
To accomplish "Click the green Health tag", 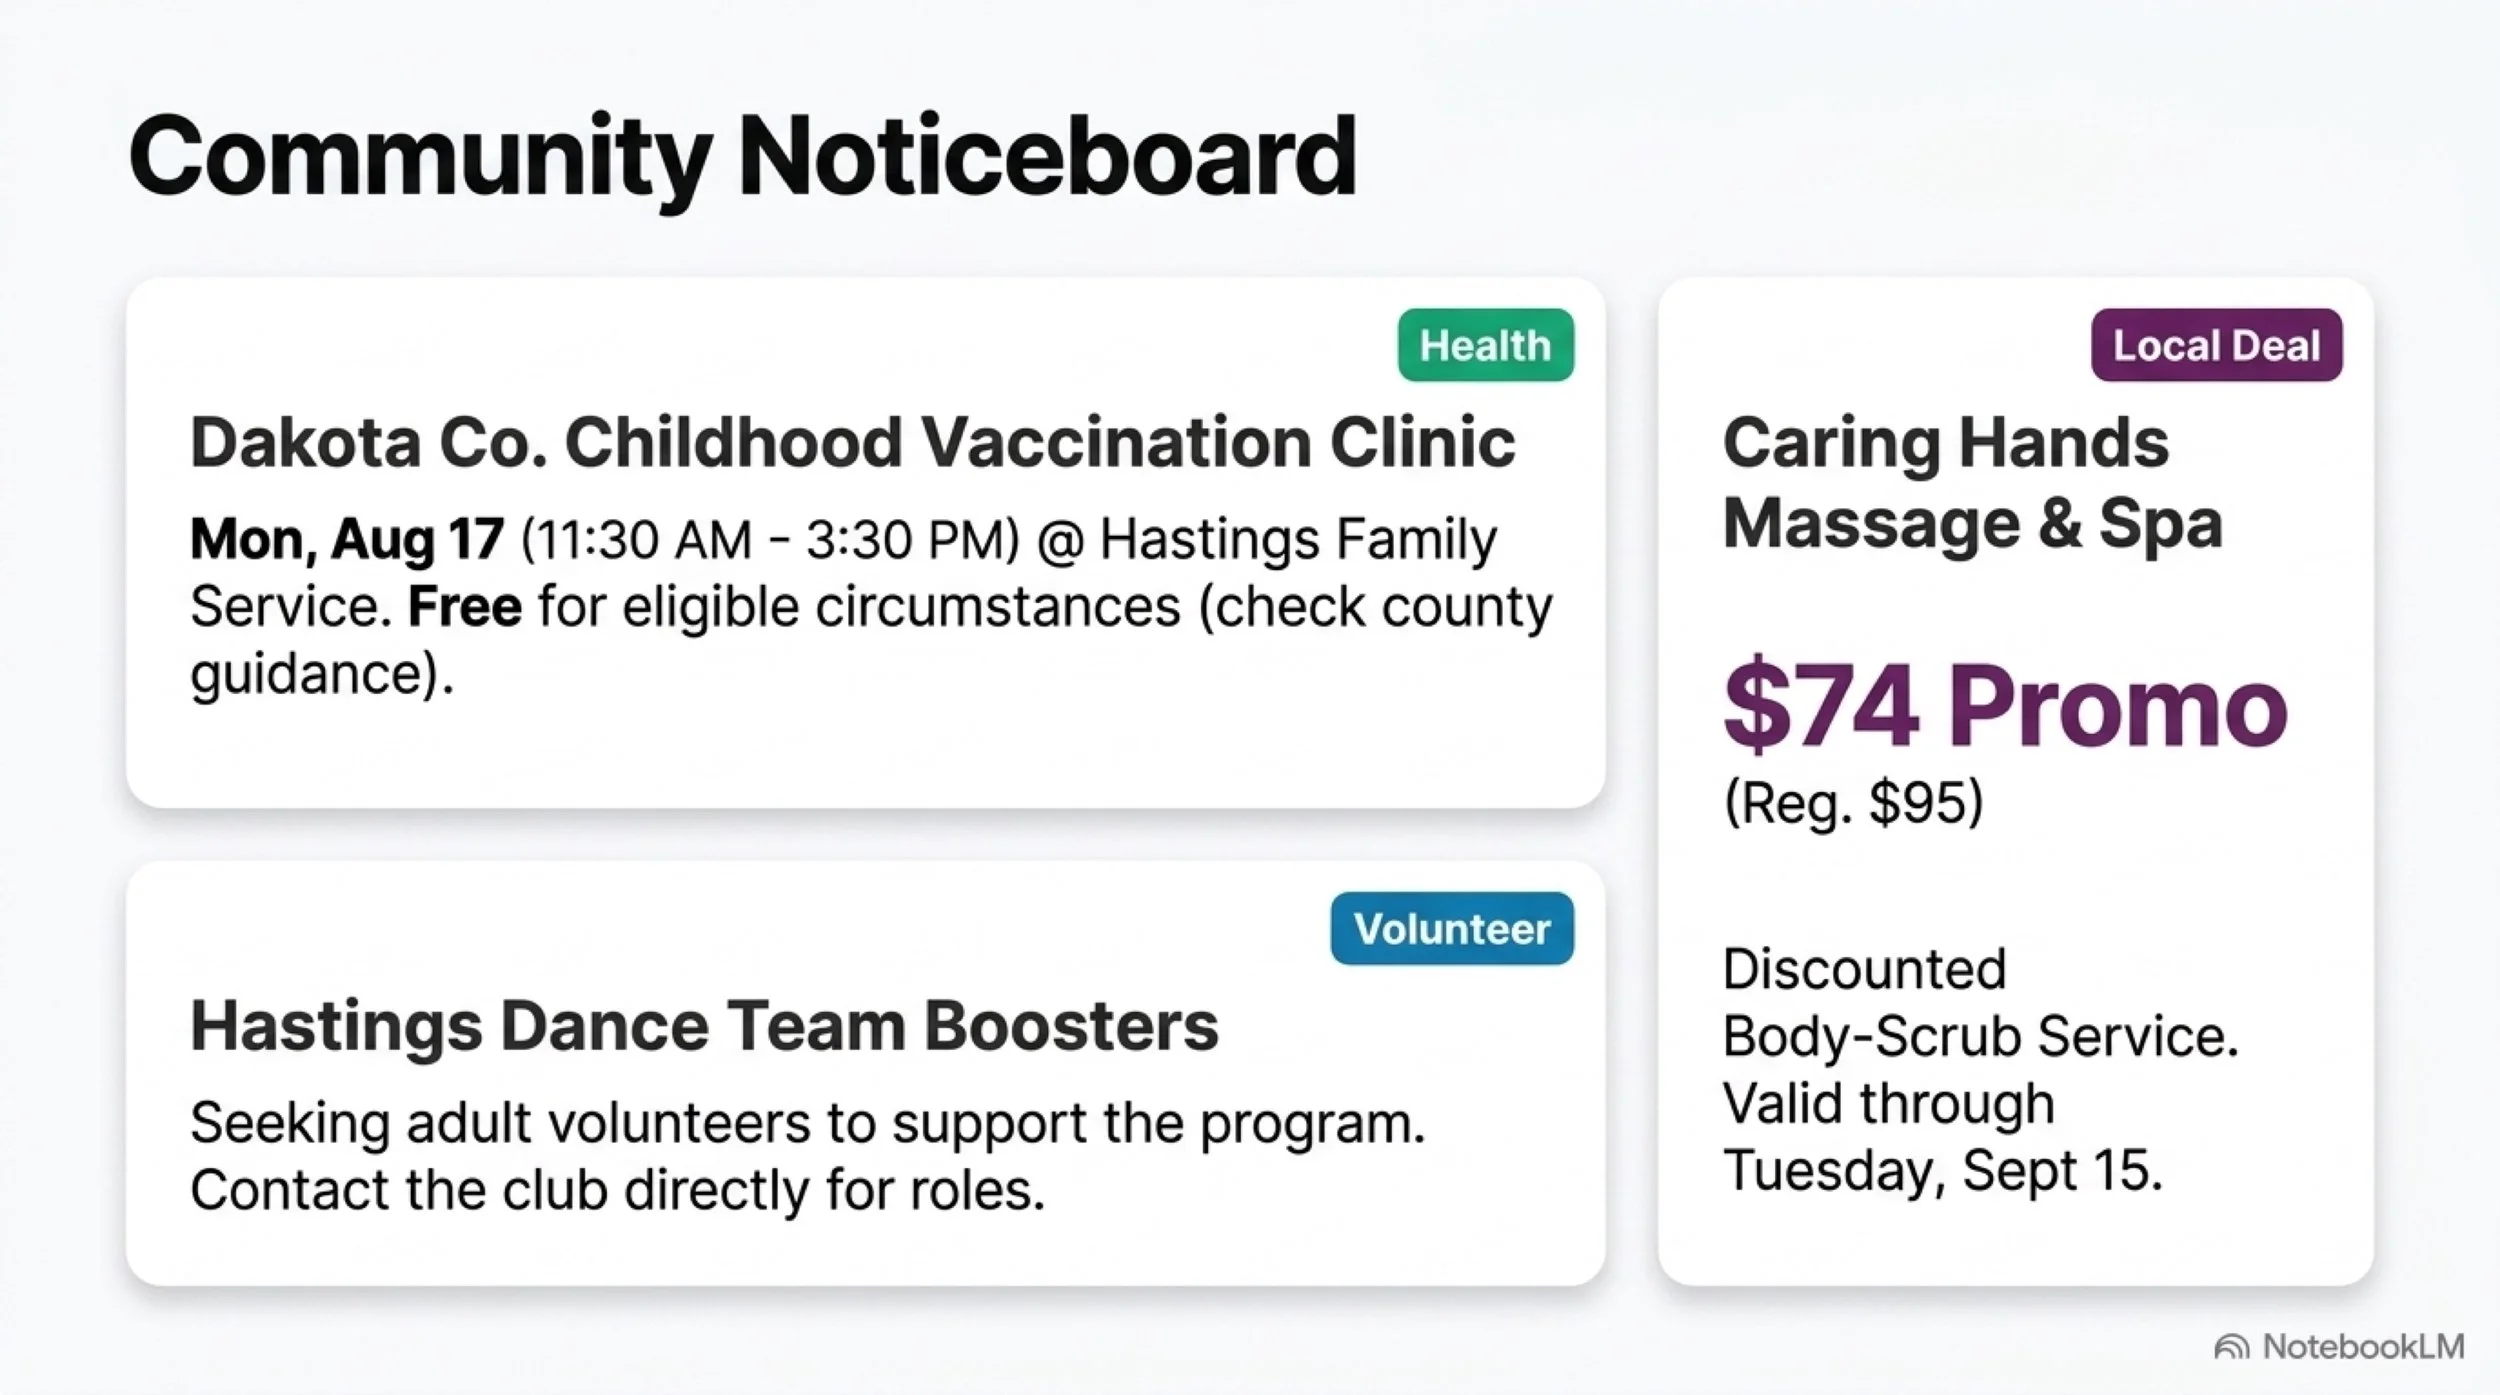I will (1485, 345).
